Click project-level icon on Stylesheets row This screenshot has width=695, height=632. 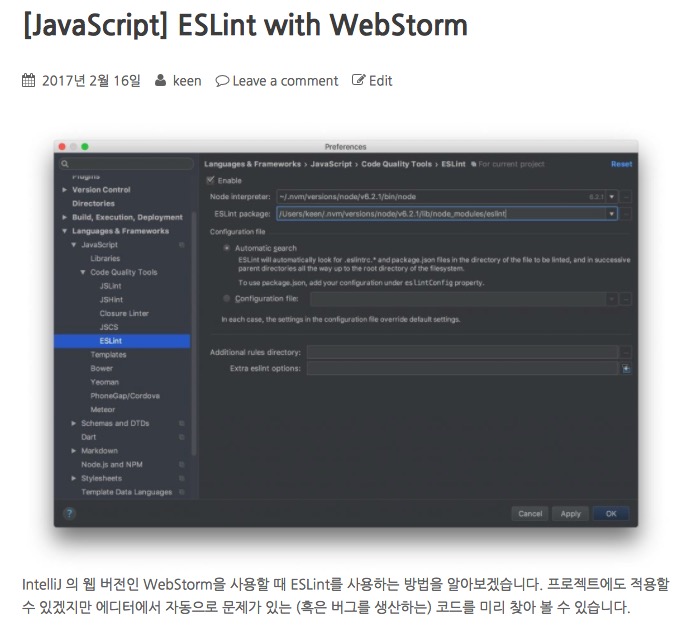point(181,478)
